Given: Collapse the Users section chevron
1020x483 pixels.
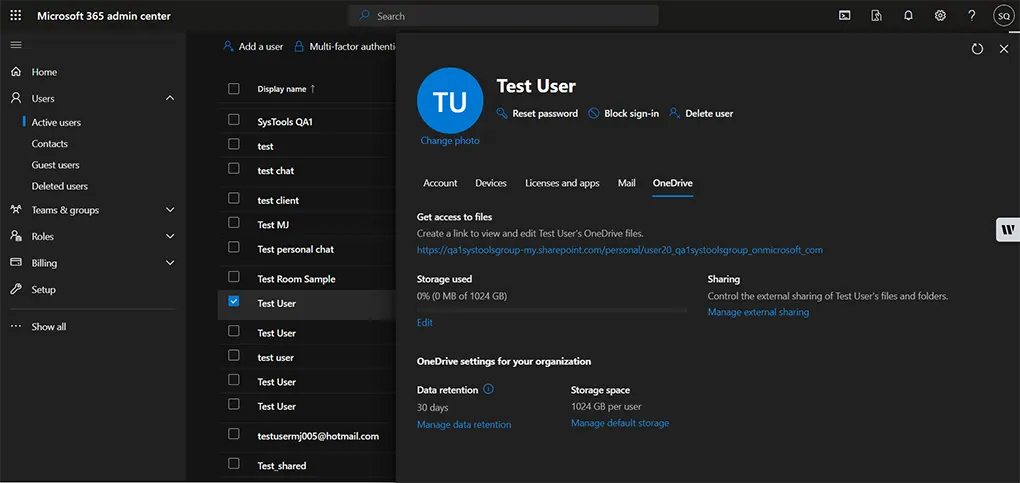Looking at the screenshot, I should [x=170, y=98].
